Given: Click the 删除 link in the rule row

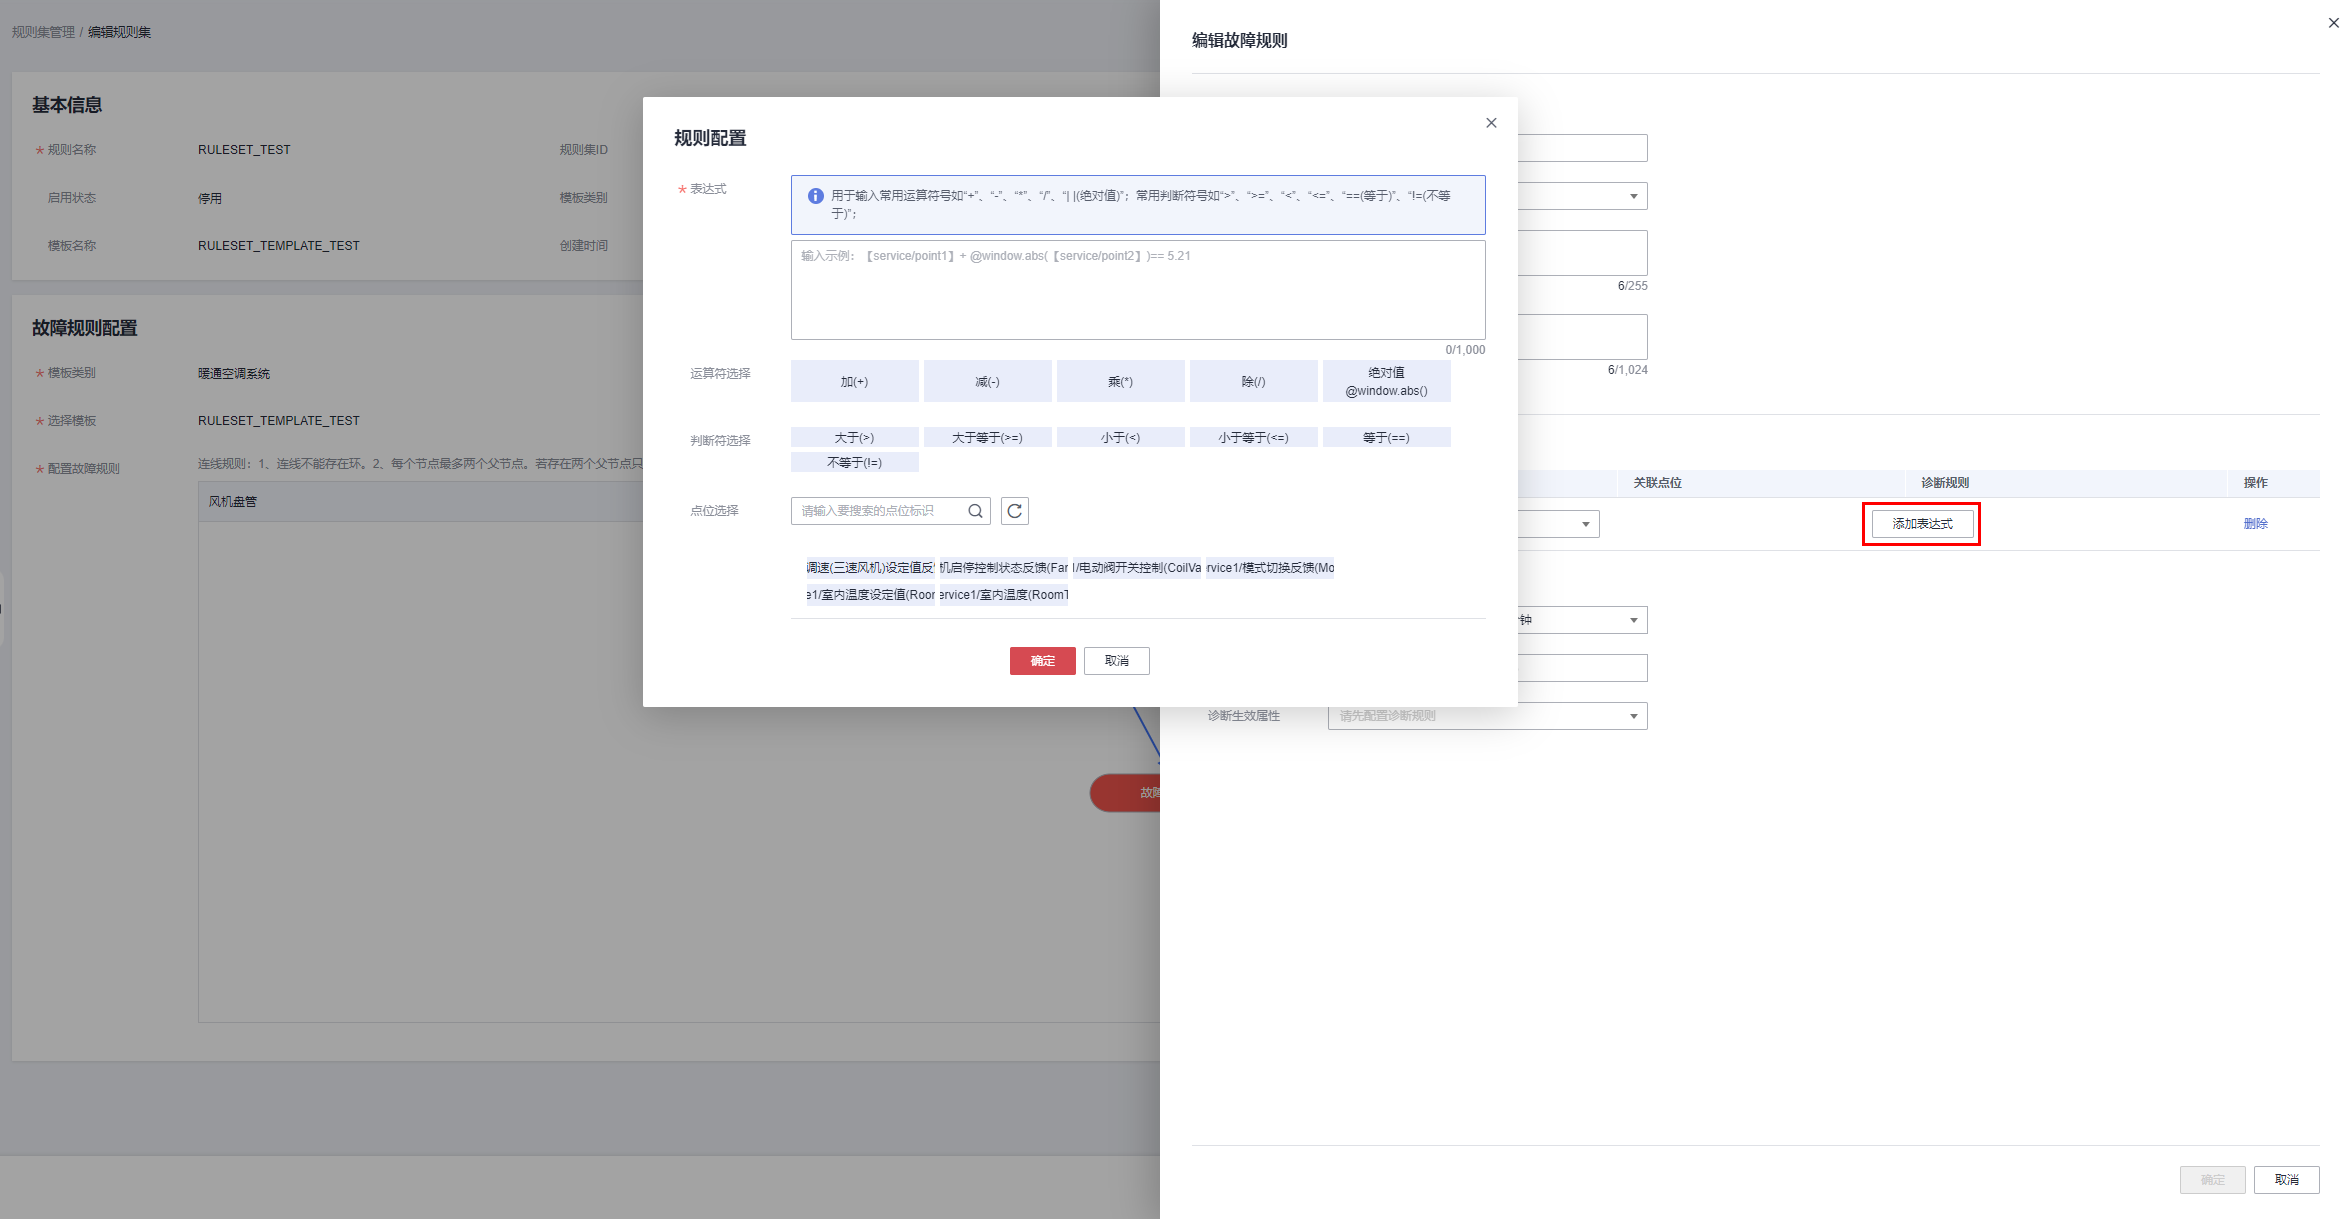Looking at the screenshot, I should (x=2255, y=524).
